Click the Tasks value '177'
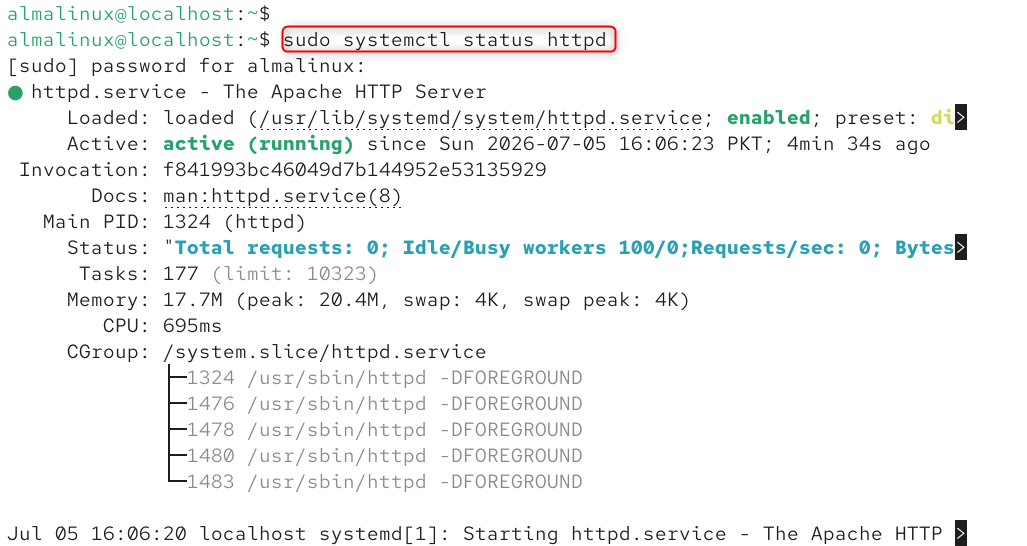This screenshot has height=546, width=1027. click(181, 274)
